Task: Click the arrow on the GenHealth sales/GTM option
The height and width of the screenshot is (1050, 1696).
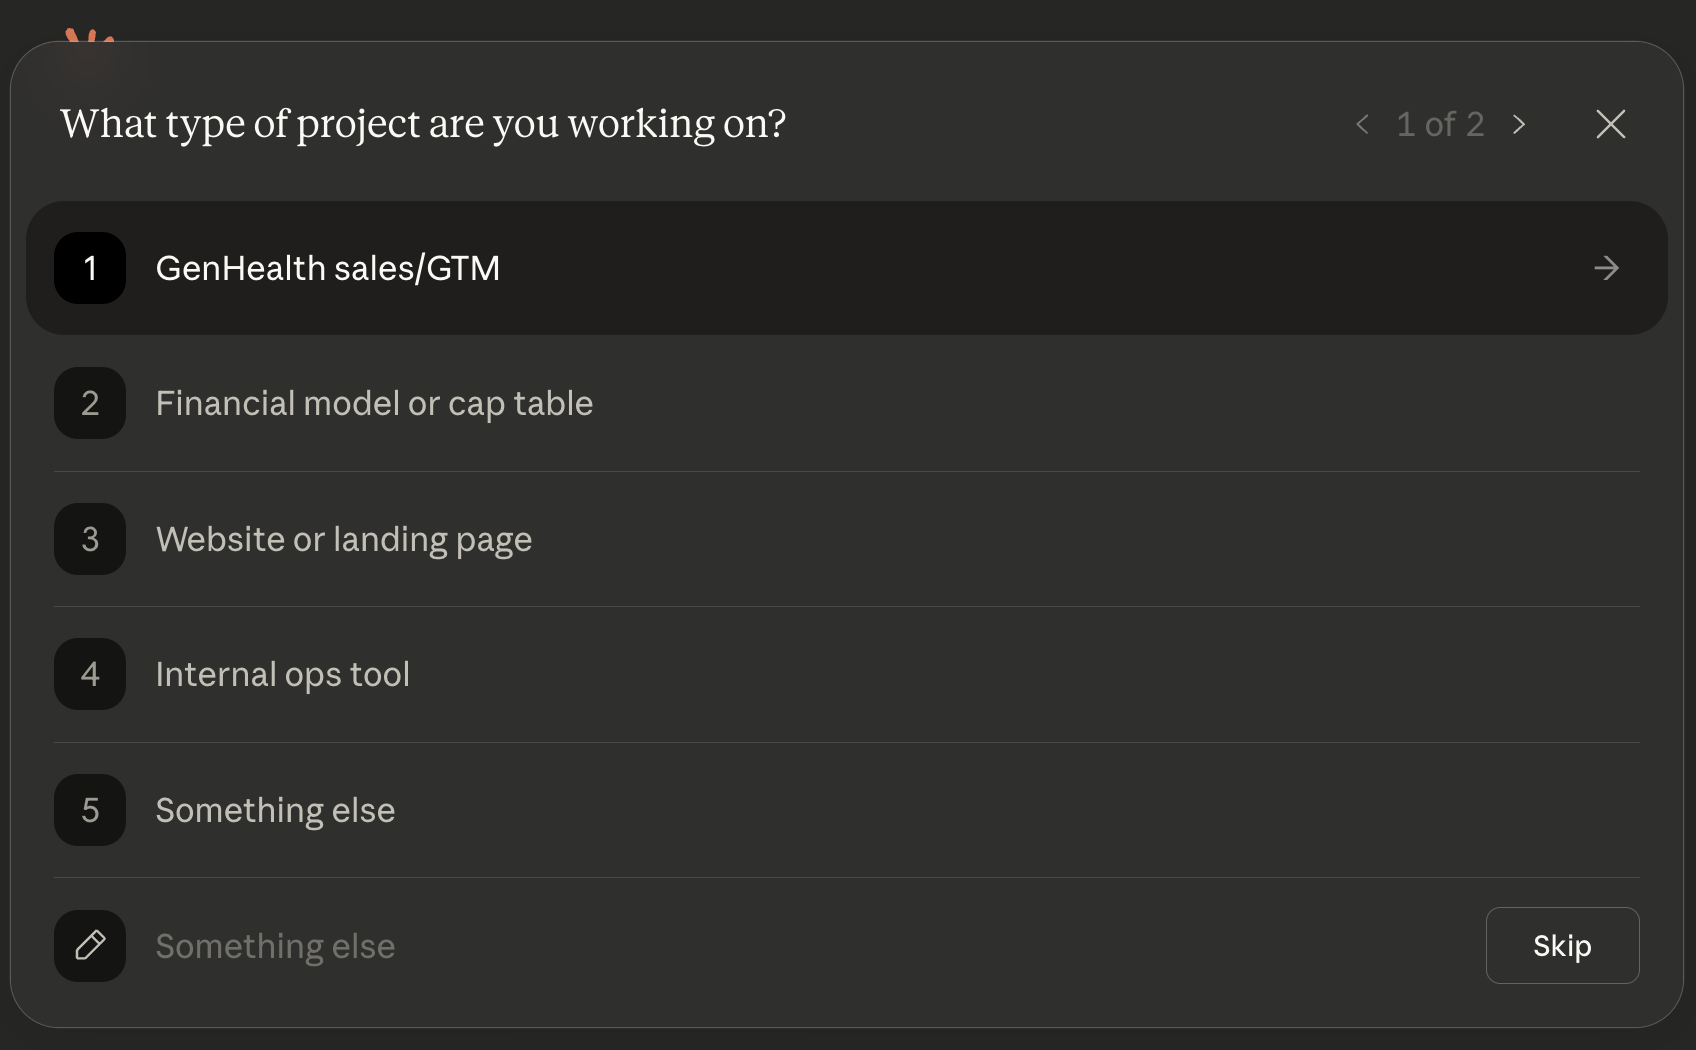Action: click(x=1606, y=268)
